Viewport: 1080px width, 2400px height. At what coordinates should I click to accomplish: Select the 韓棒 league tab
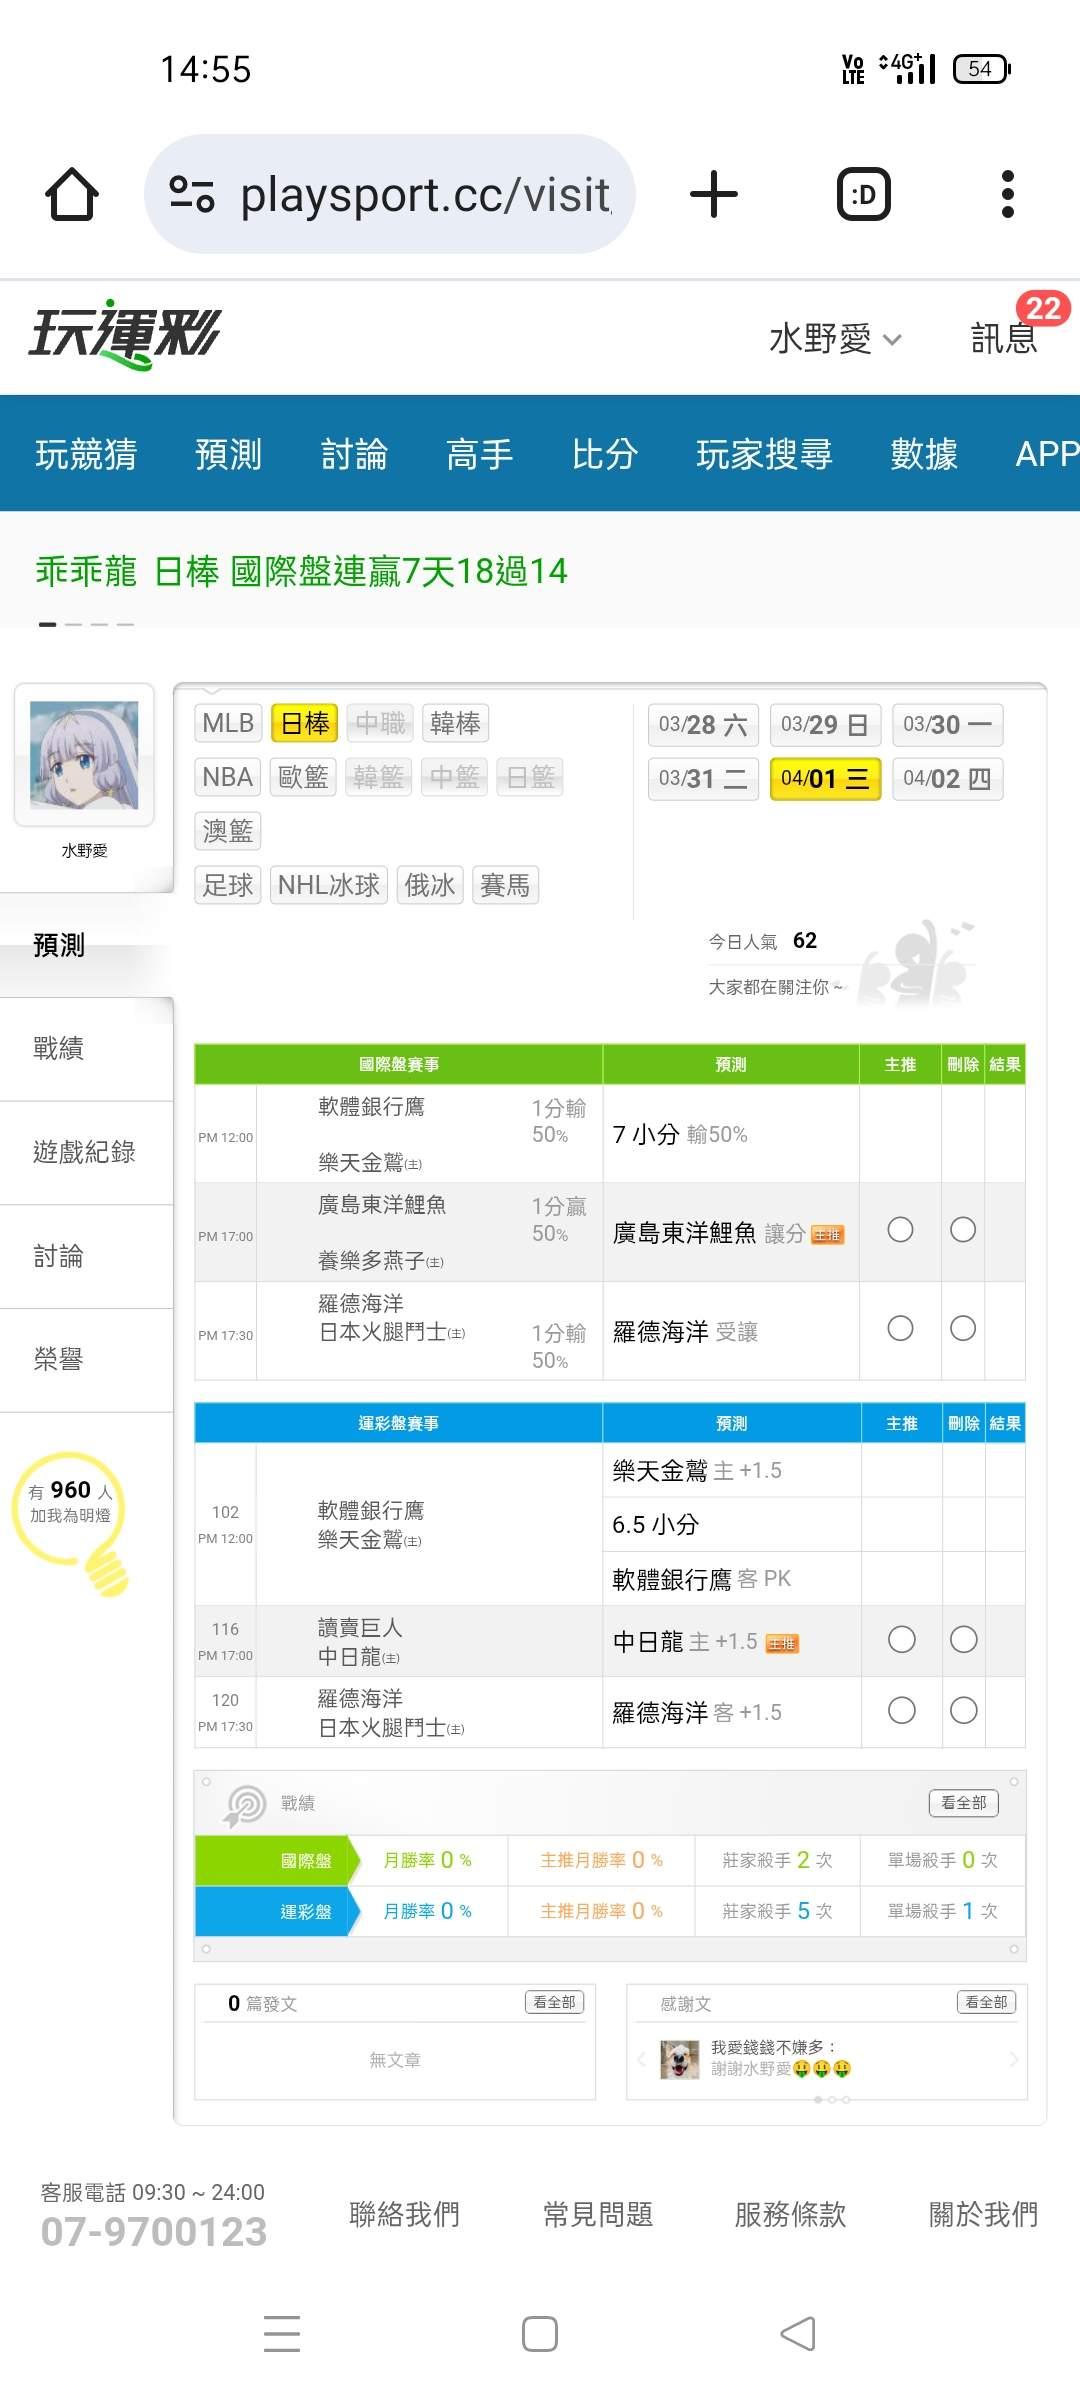pos(455,723)
